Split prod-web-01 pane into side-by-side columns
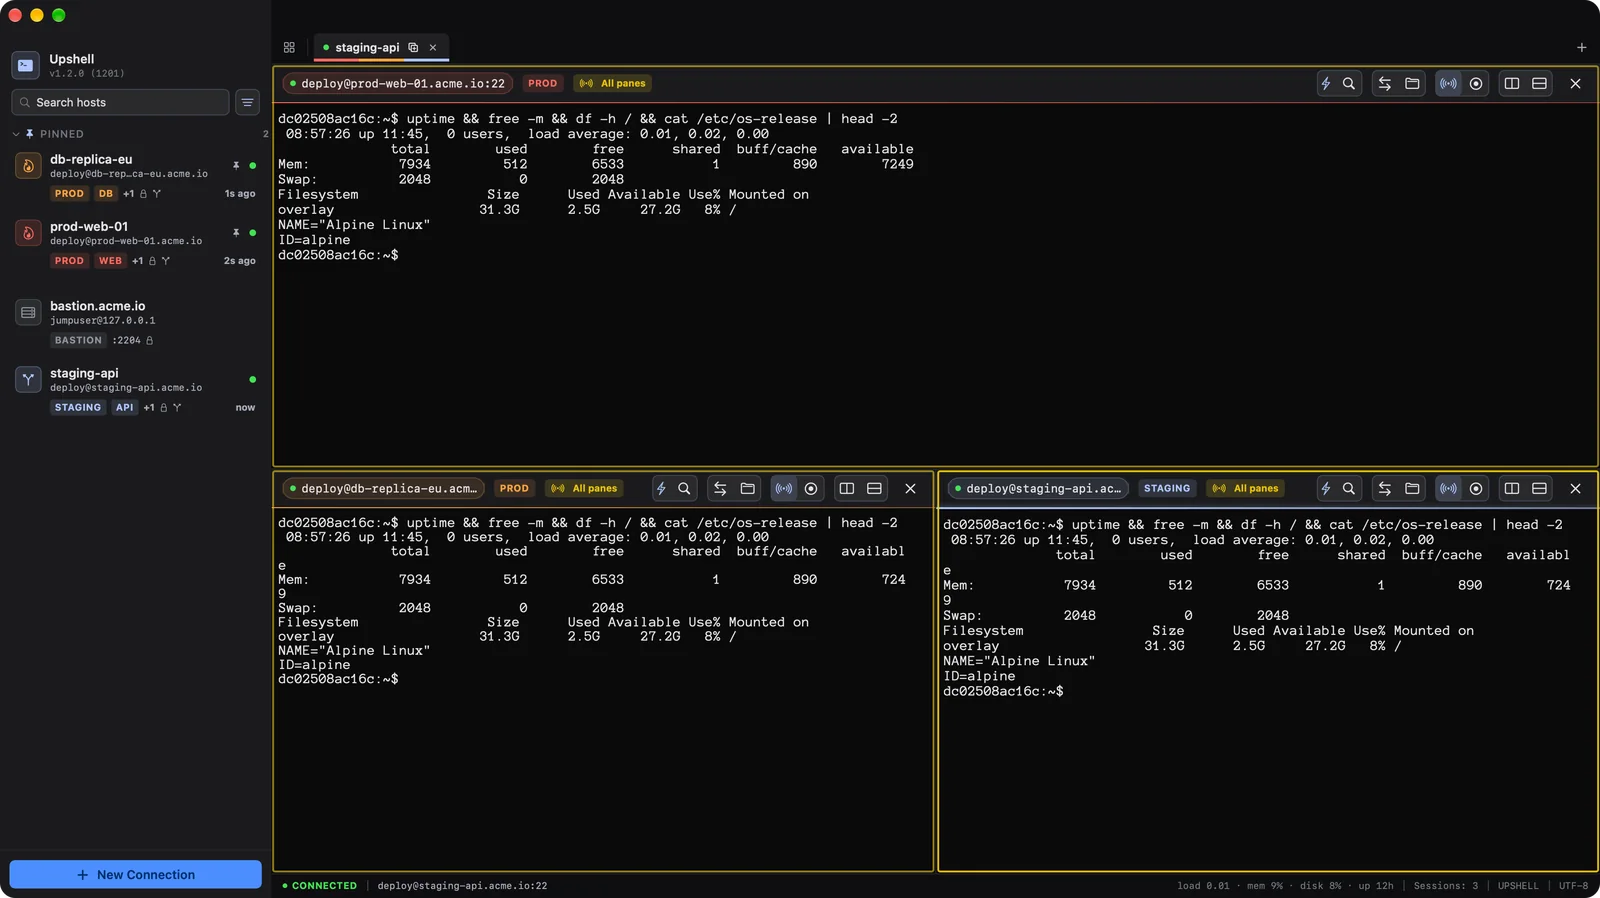Image resolution: width=1600 pixels, height=898 pixels. [1512, 84]
